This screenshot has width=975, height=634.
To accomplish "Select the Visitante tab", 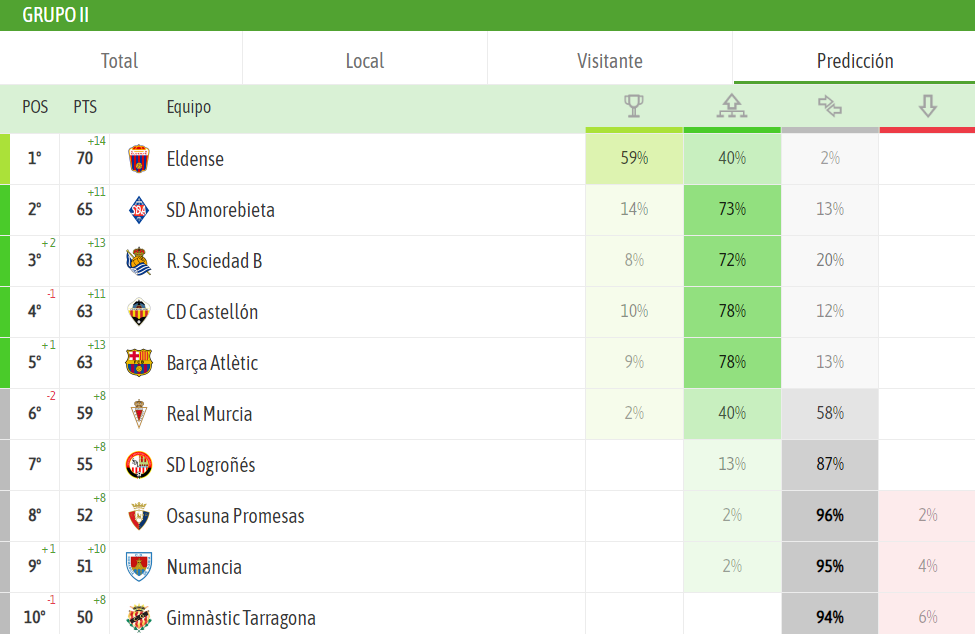I will point(610,61).
